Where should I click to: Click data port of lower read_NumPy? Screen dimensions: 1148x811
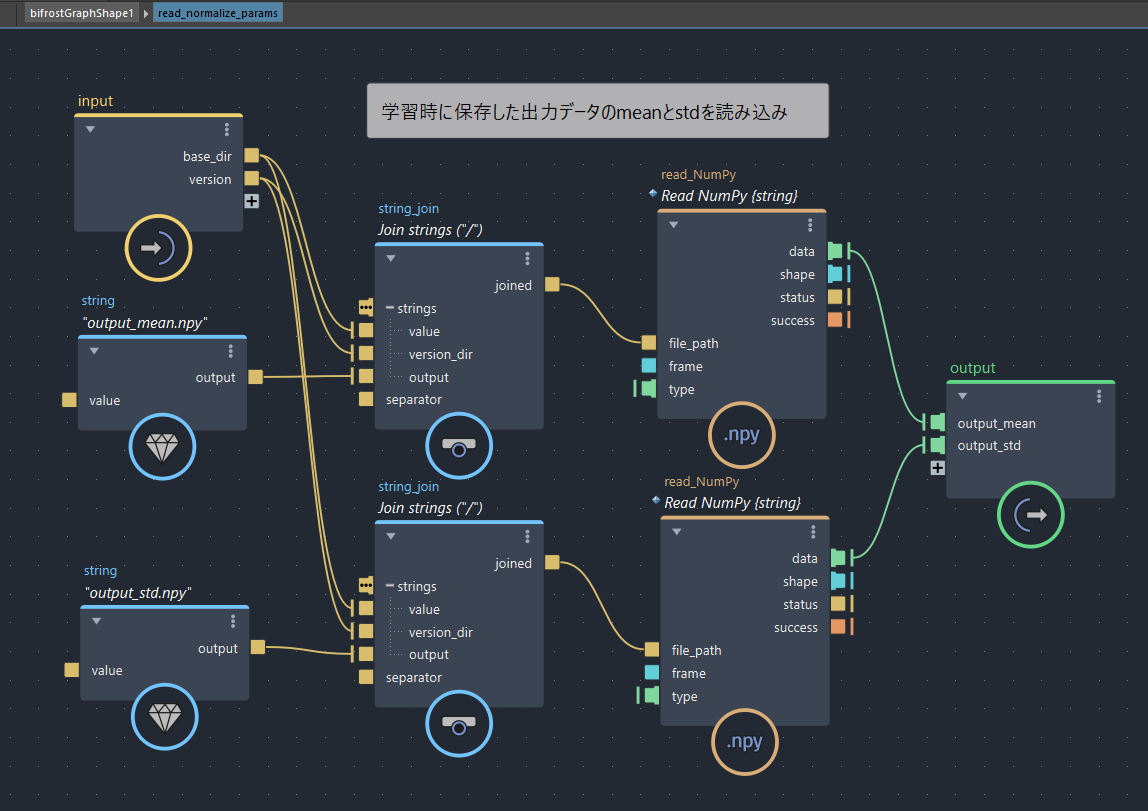[838, 558]
